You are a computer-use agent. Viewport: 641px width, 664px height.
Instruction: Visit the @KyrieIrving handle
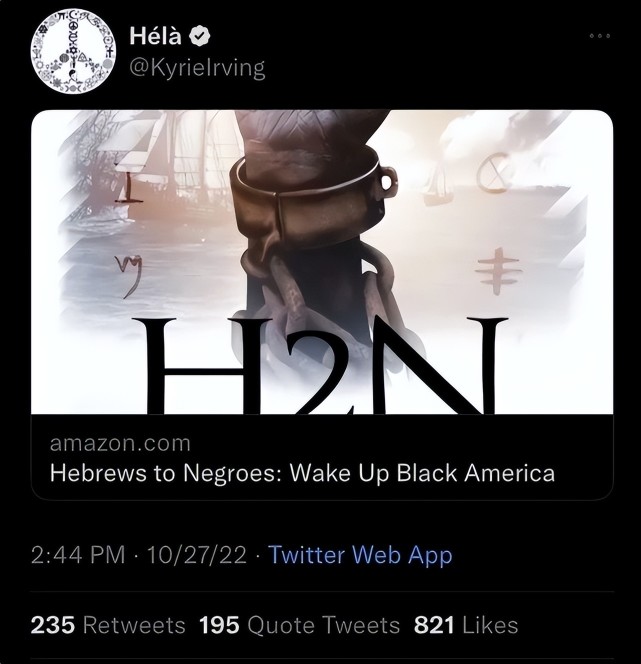[x=197, y=68]
